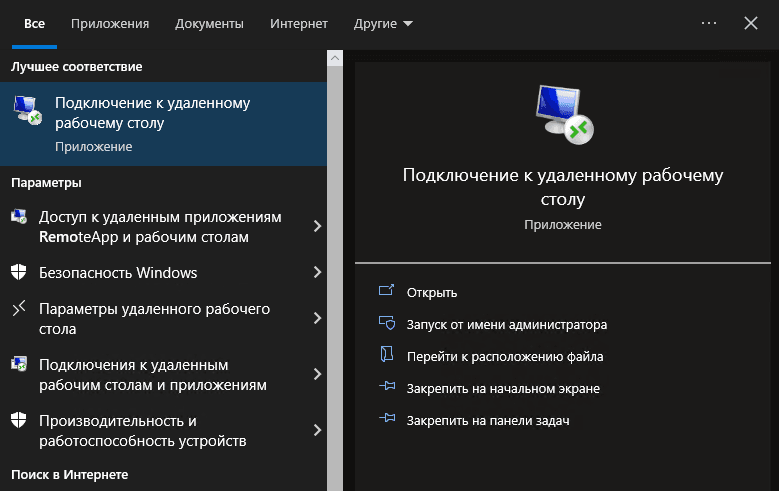The image size is (779, 491).
Task: Click the large Remote Desktop app icon in details pane
Action: point(563,113)
